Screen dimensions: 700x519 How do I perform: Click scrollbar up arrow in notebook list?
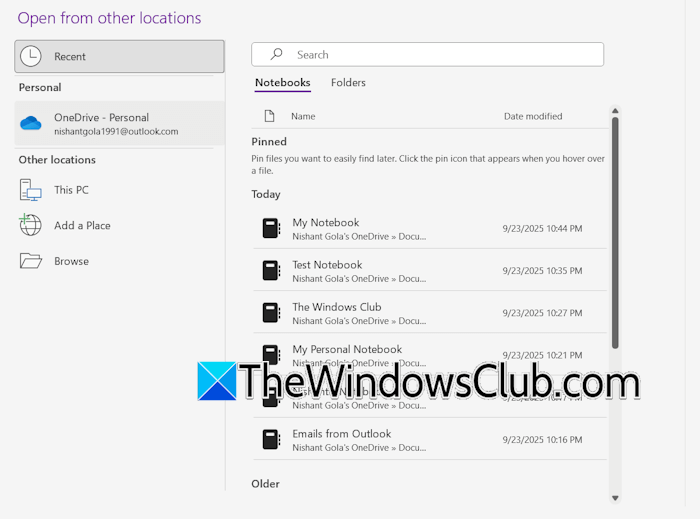[x=615, y=111]
